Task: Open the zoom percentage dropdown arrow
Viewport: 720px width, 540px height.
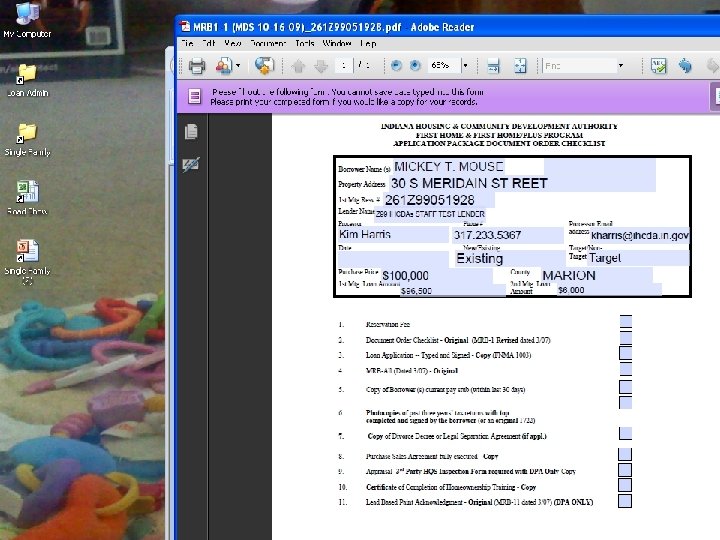Action: [x=465, y=66]
